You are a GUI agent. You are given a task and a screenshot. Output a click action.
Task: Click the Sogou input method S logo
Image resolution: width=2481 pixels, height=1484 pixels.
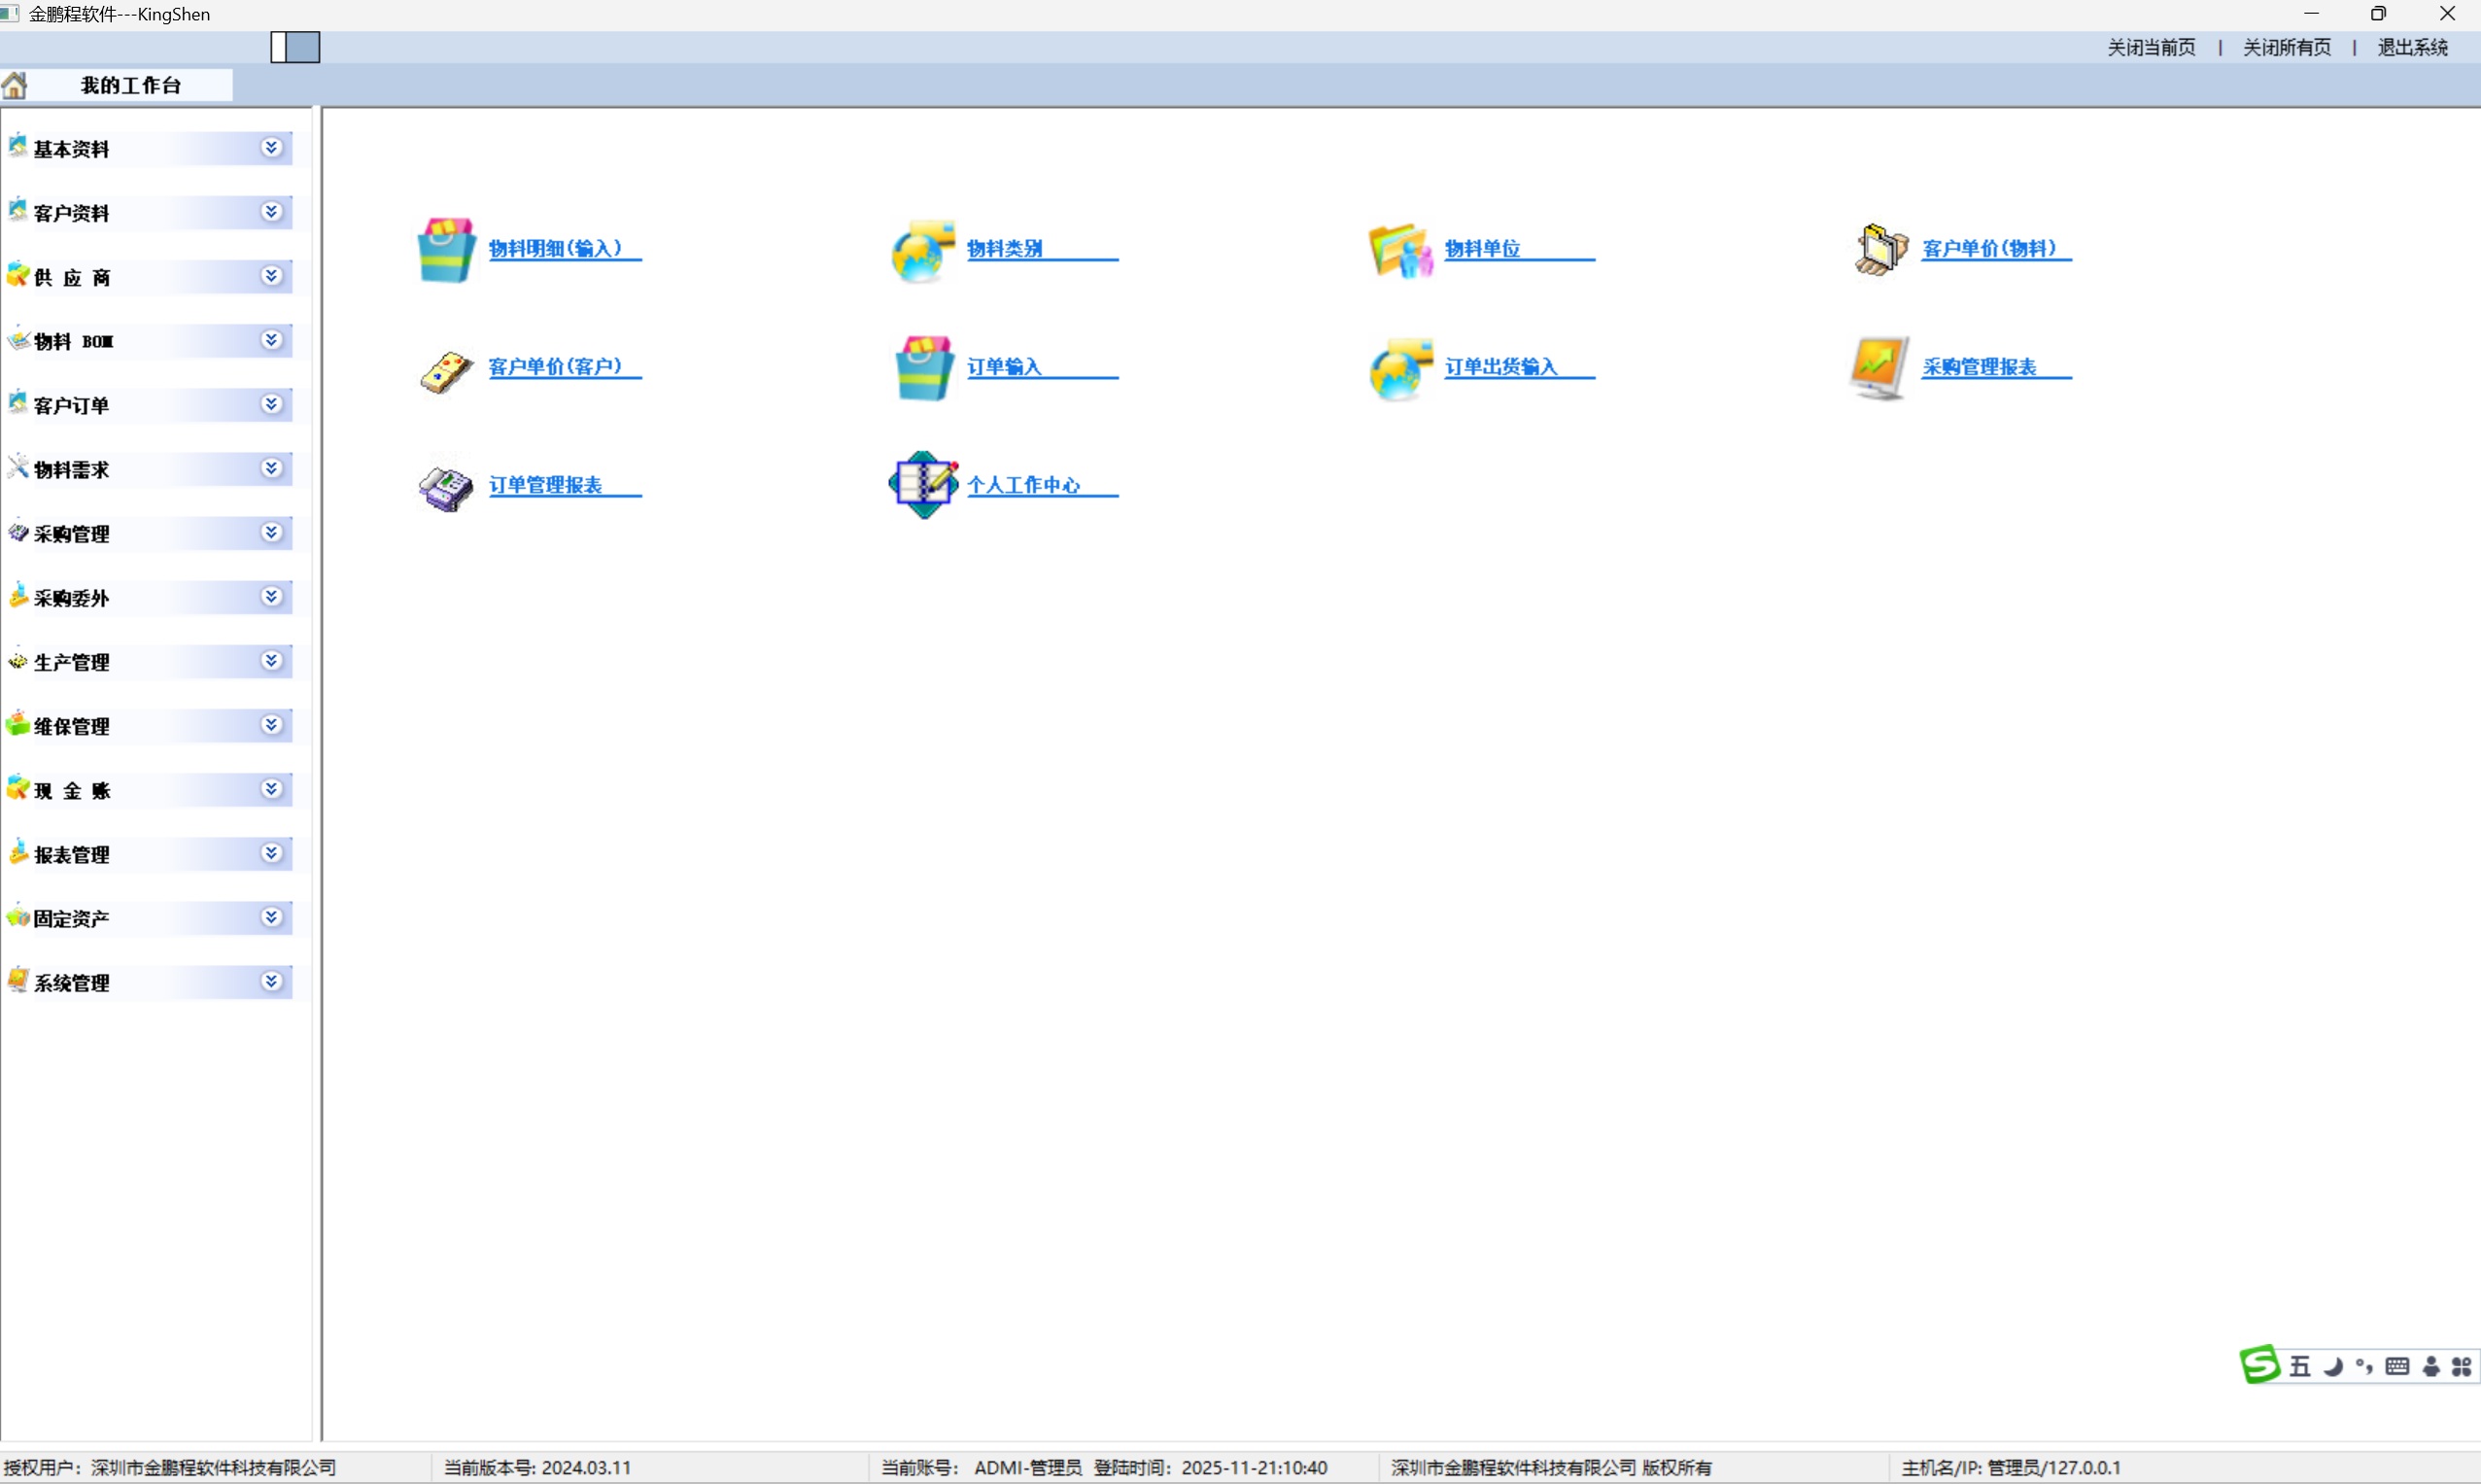pyautogui.click(x=2259, y=1365)
